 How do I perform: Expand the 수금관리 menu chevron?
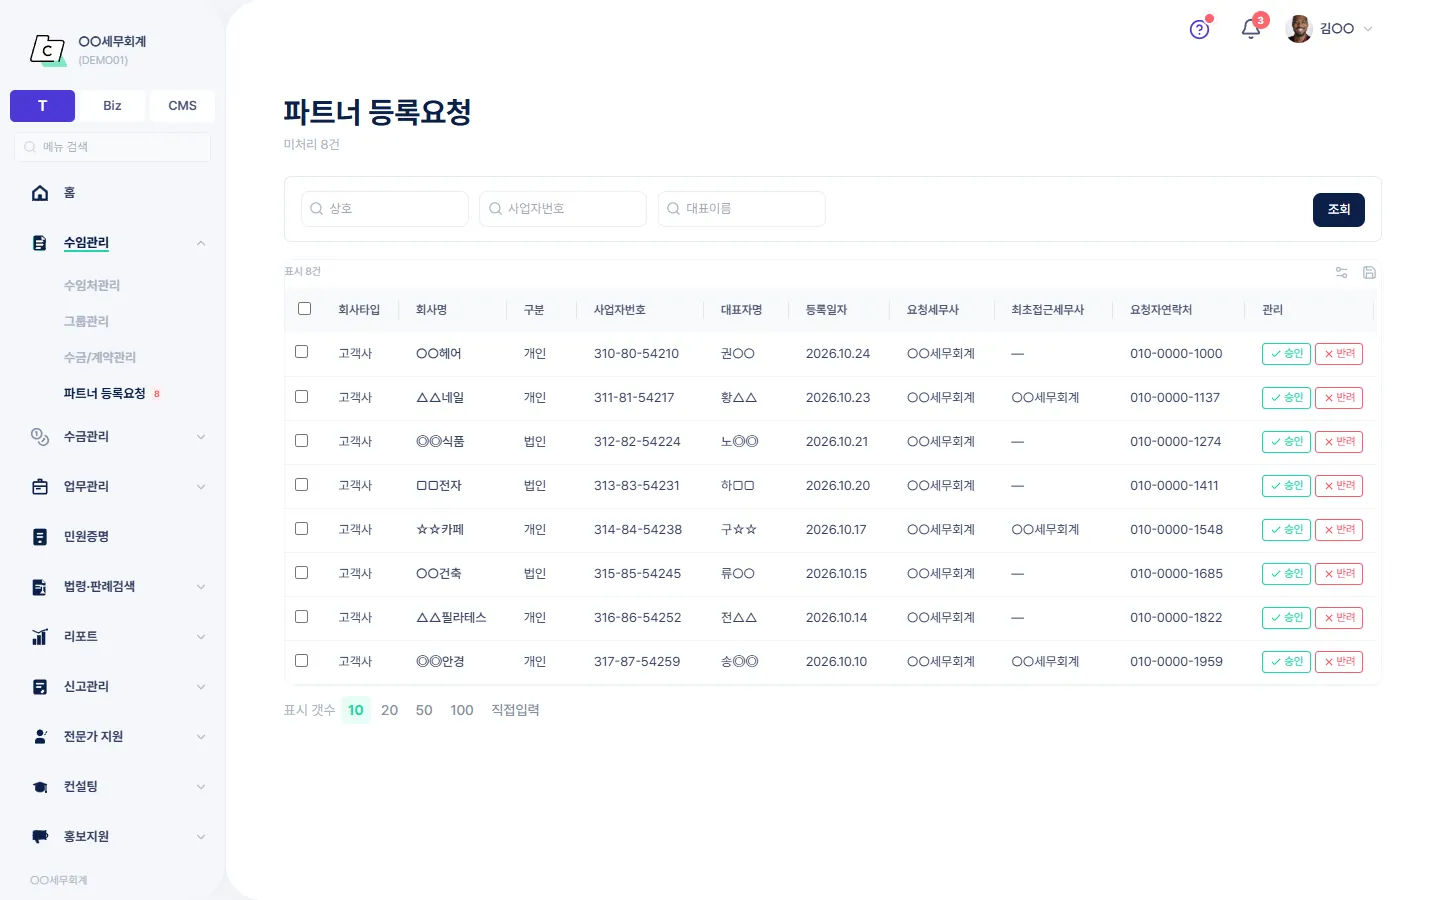pyautogui.click(x=201, y=437)
